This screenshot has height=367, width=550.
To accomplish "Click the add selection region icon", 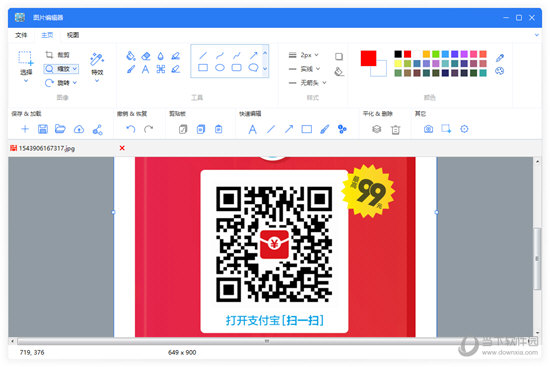I will pos(446,129).
